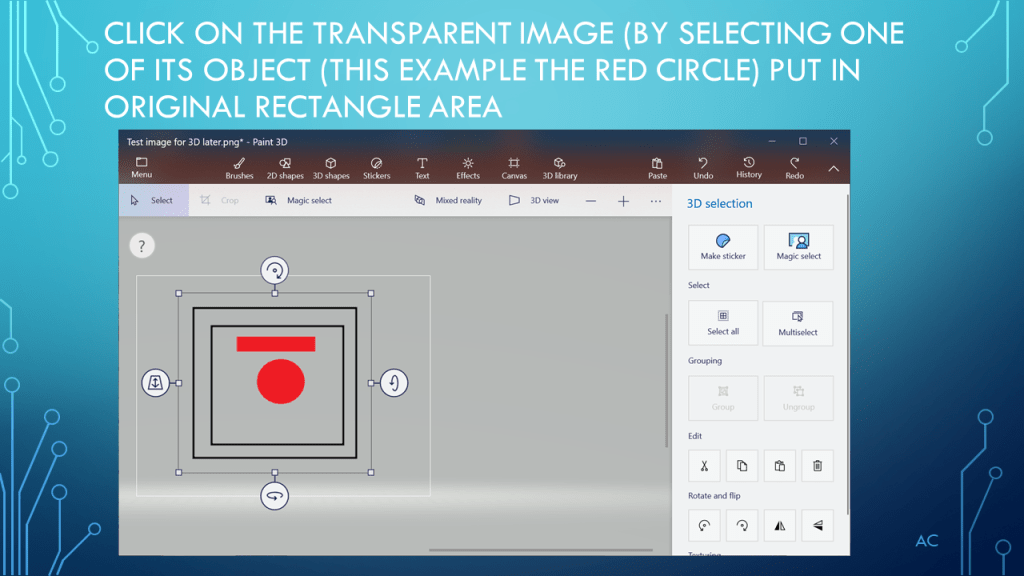Open the three-dot more options menu
1024x576 pixels.
click(655, 201)
